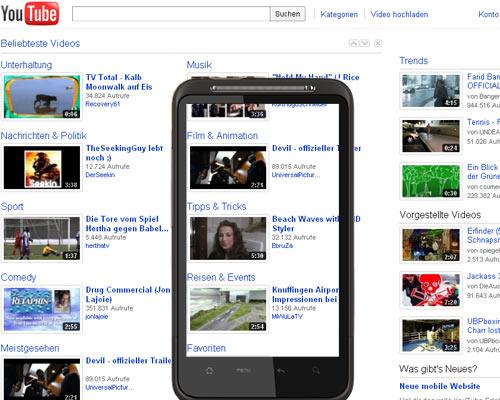This screenshot has height=400, width=500.
Task: Play Farid Bang Trends thumbnail
Action: (431, 90)
